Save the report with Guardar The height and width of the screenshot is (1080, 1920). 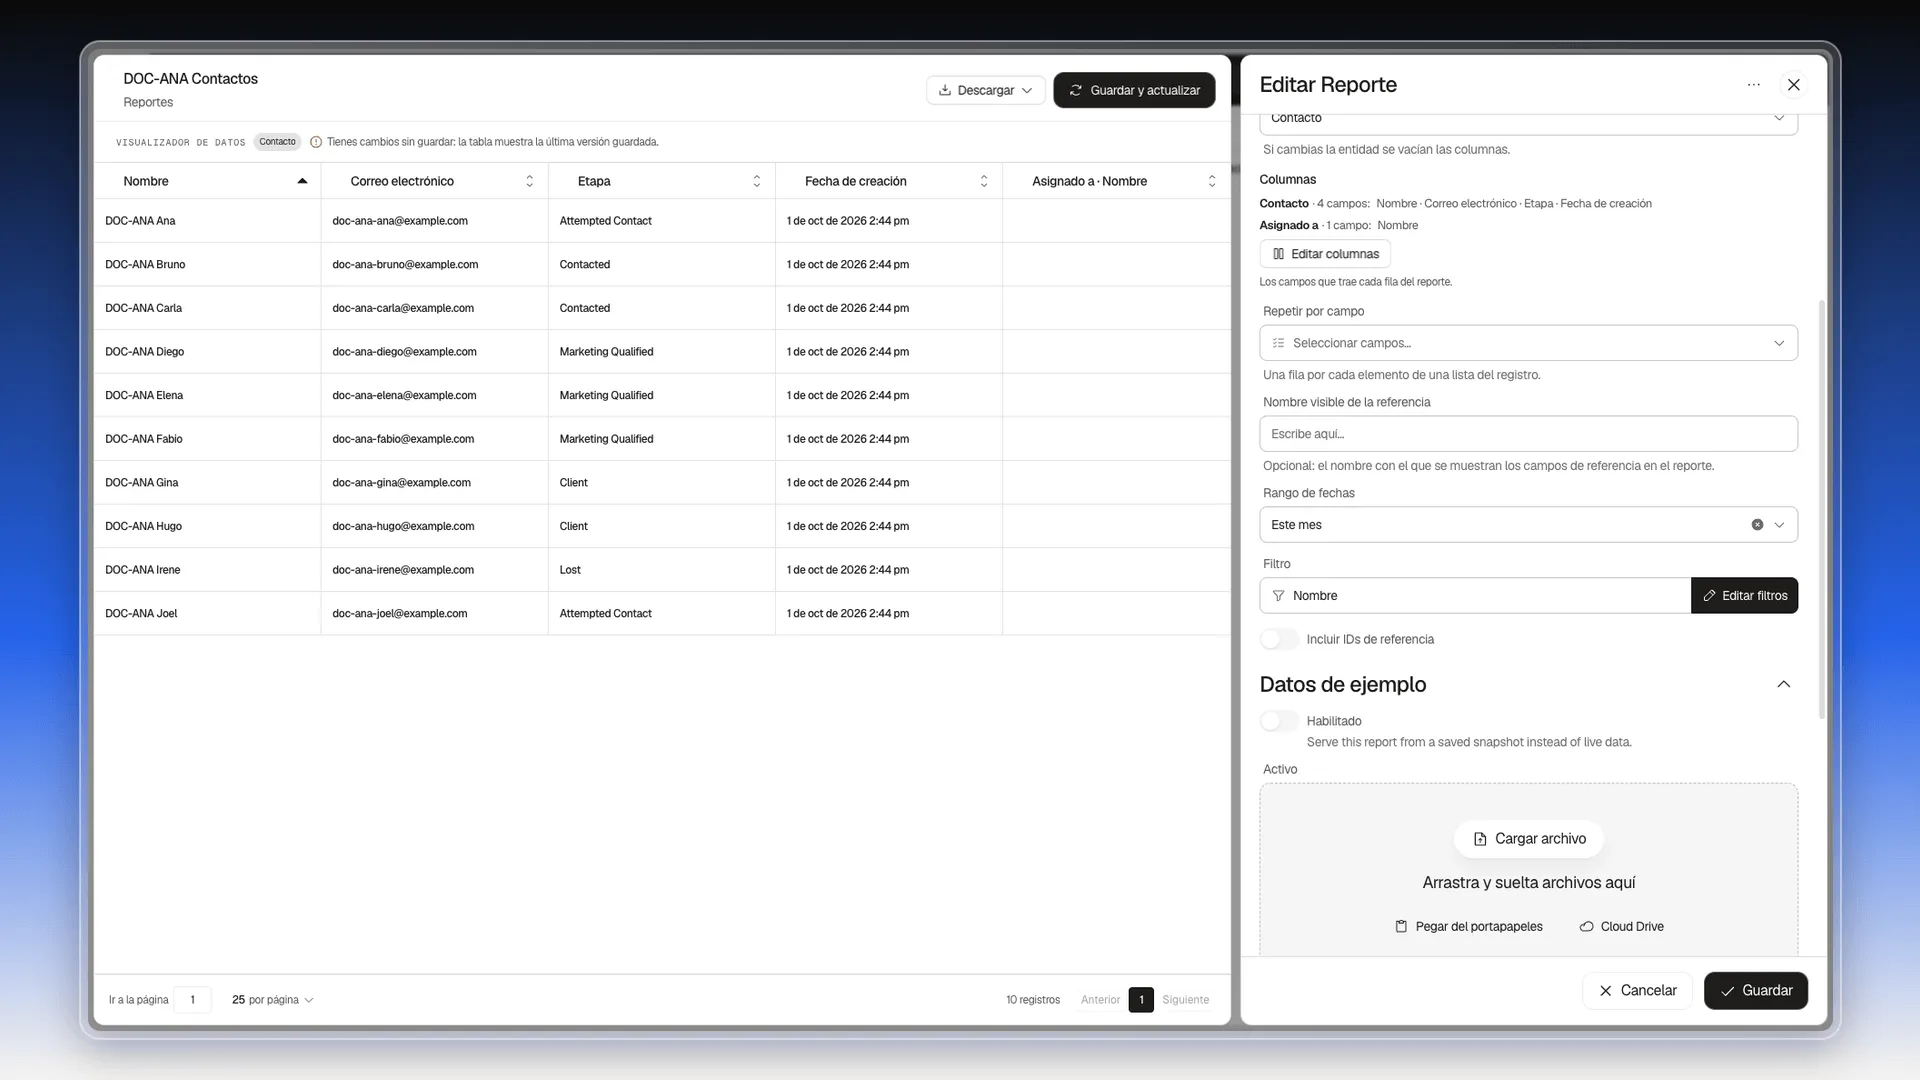1755,991
